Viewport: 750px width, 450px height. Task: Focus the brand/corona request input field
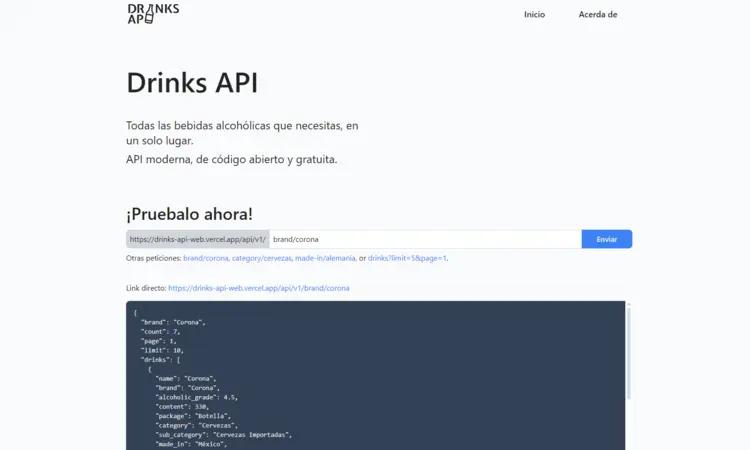tap(425, 239)
